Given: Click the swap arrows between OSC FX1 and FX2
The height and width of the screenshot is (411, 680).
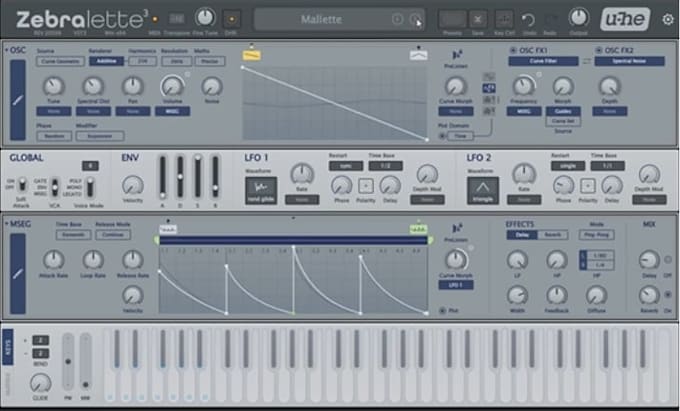Looking at the screenshot, I should 586,62.
